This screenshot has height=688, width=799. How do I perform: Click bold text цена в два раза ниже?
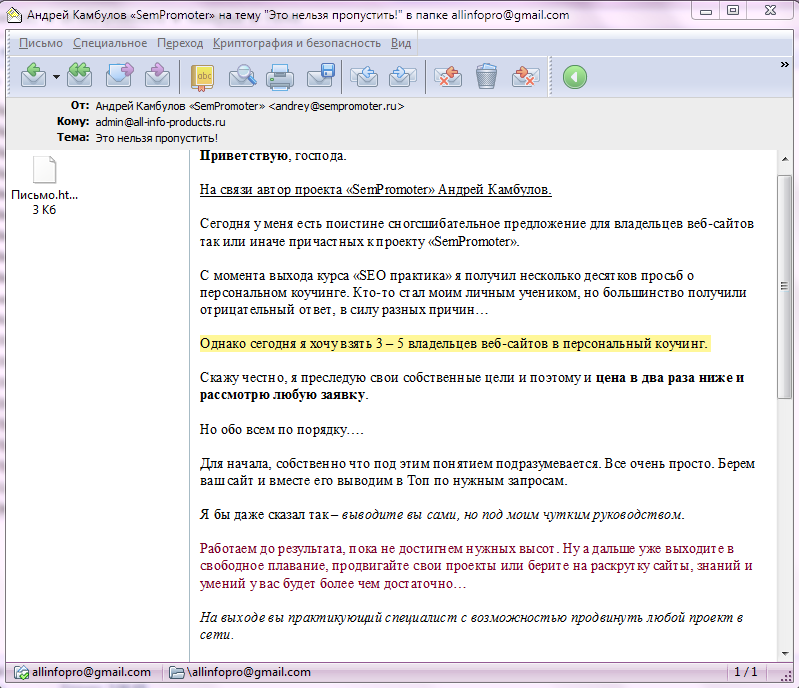click(664, 378)
